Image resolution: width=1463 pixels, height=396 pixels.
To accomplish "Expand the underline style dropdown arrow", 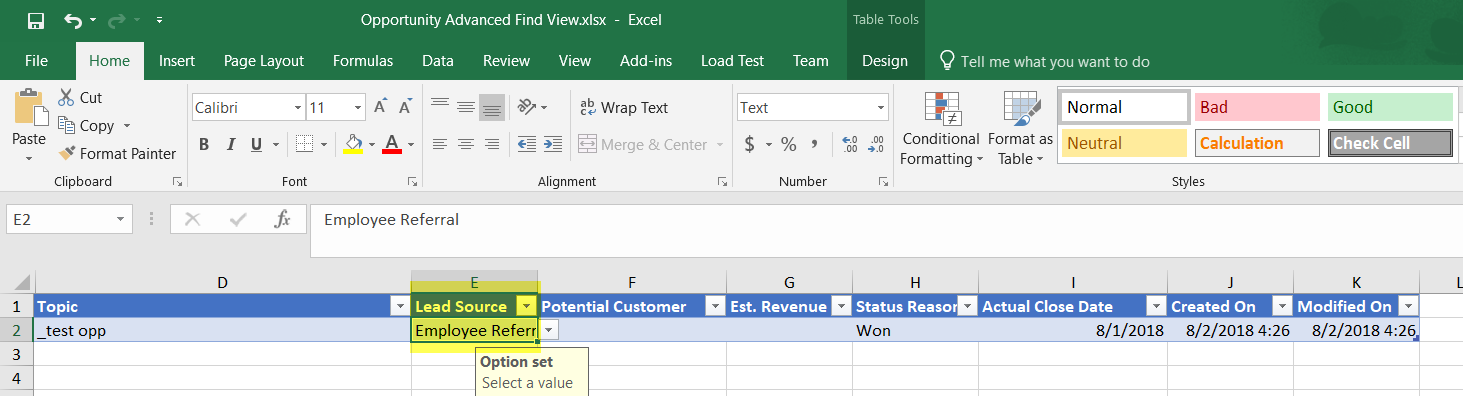I will point(276,145).
